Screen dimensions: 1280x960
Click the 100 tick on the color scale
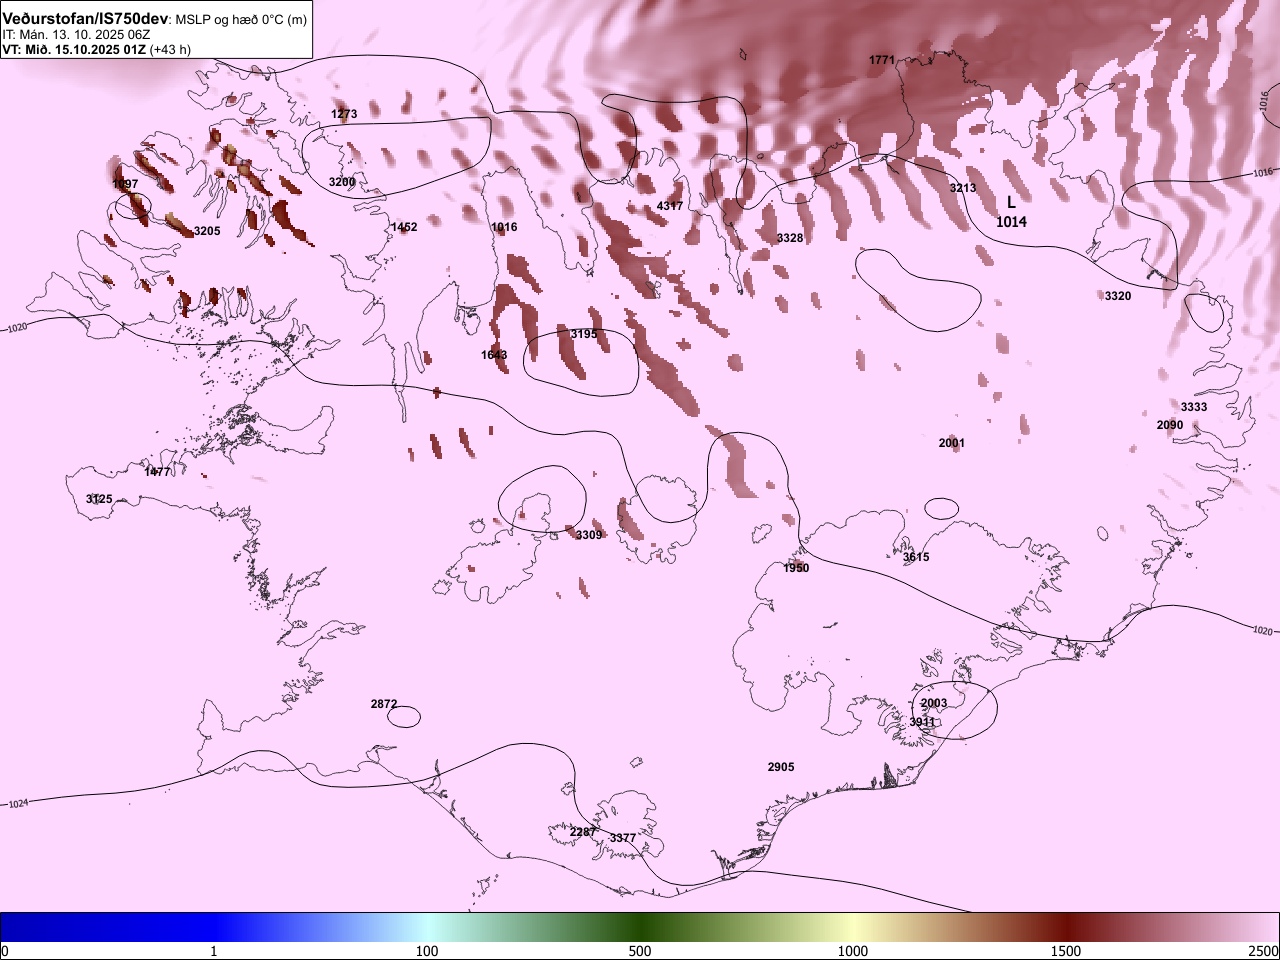click(427, 951)
